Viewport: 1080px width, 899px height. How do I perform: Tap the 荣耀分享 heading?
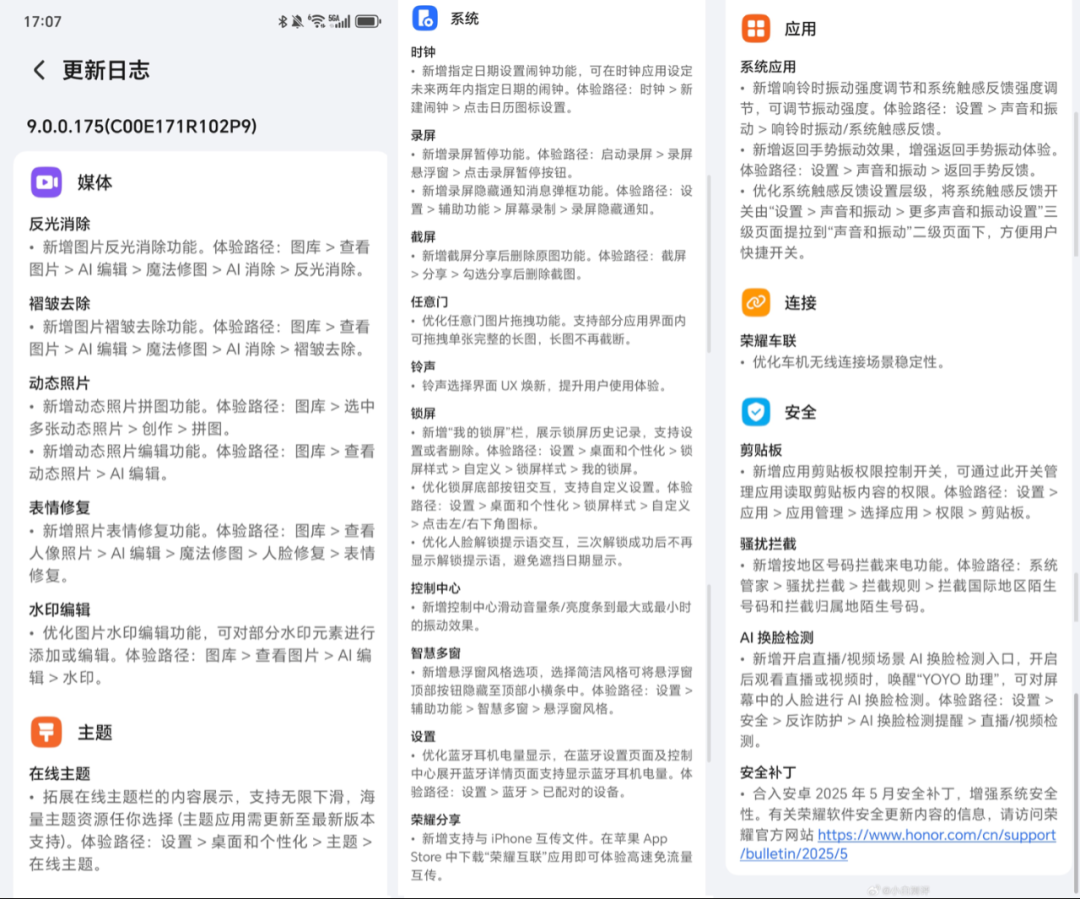pos(435,819)
